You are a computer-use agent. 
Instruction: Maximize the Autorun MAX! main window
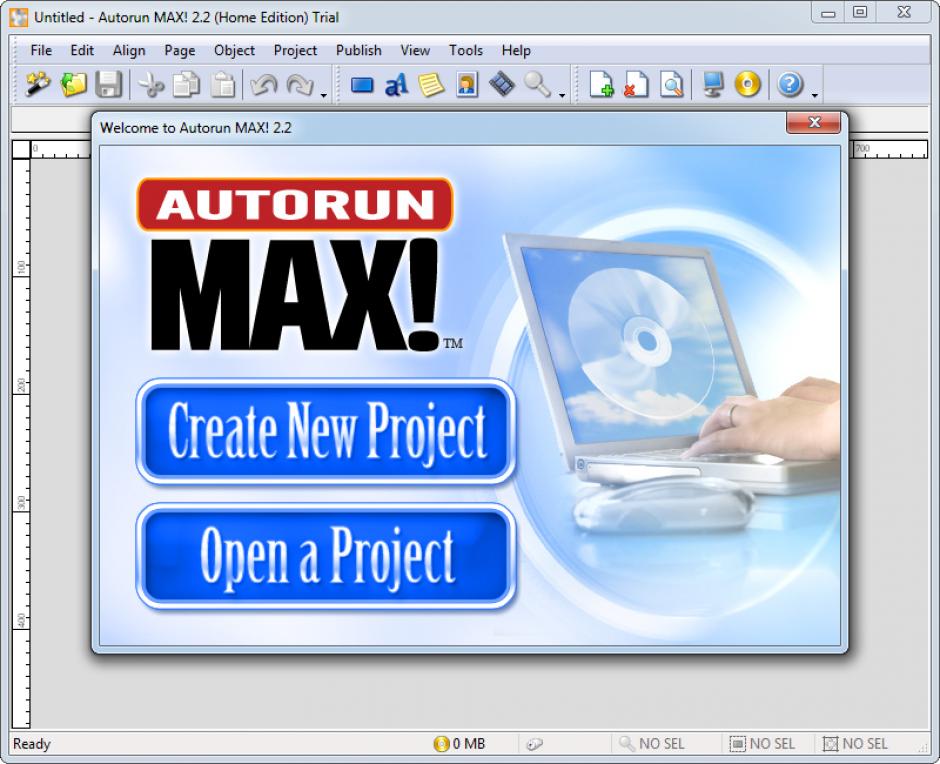(860, 13)
